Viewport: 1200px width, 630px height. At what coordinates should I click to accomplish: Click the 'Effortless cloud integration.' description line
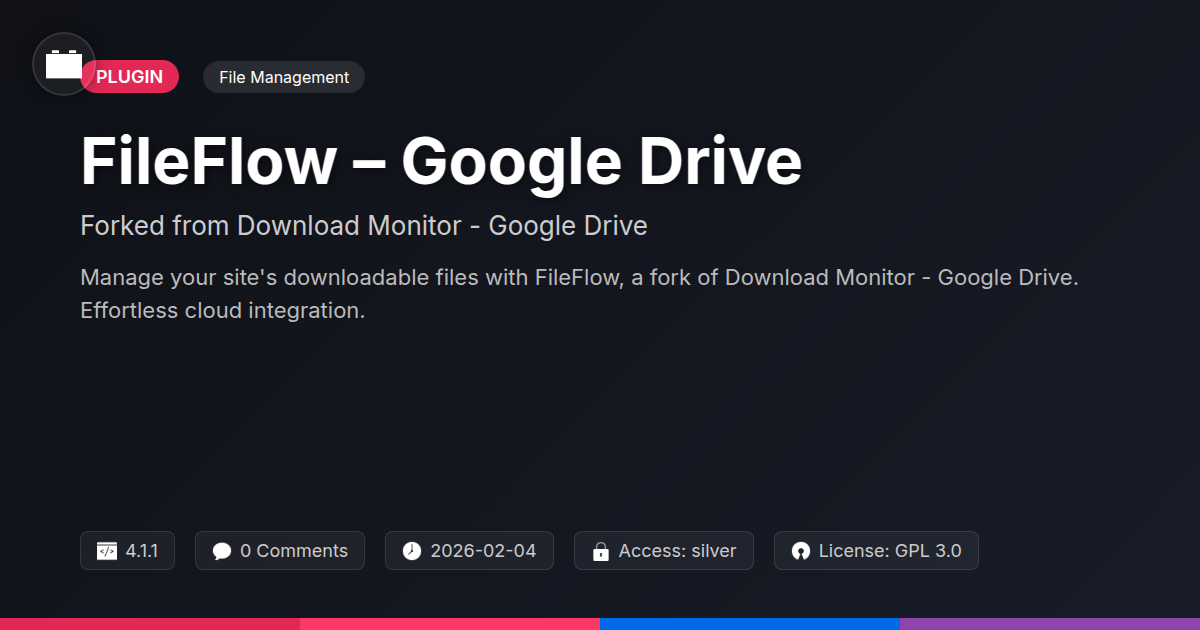click(x=223, y=310)
